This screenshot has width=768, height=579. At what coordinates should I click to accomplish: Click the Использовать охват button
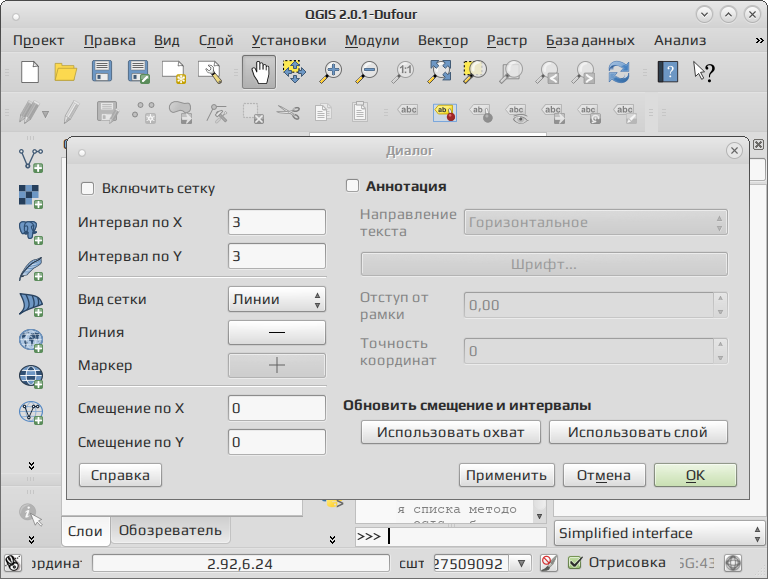coord(451,433)
